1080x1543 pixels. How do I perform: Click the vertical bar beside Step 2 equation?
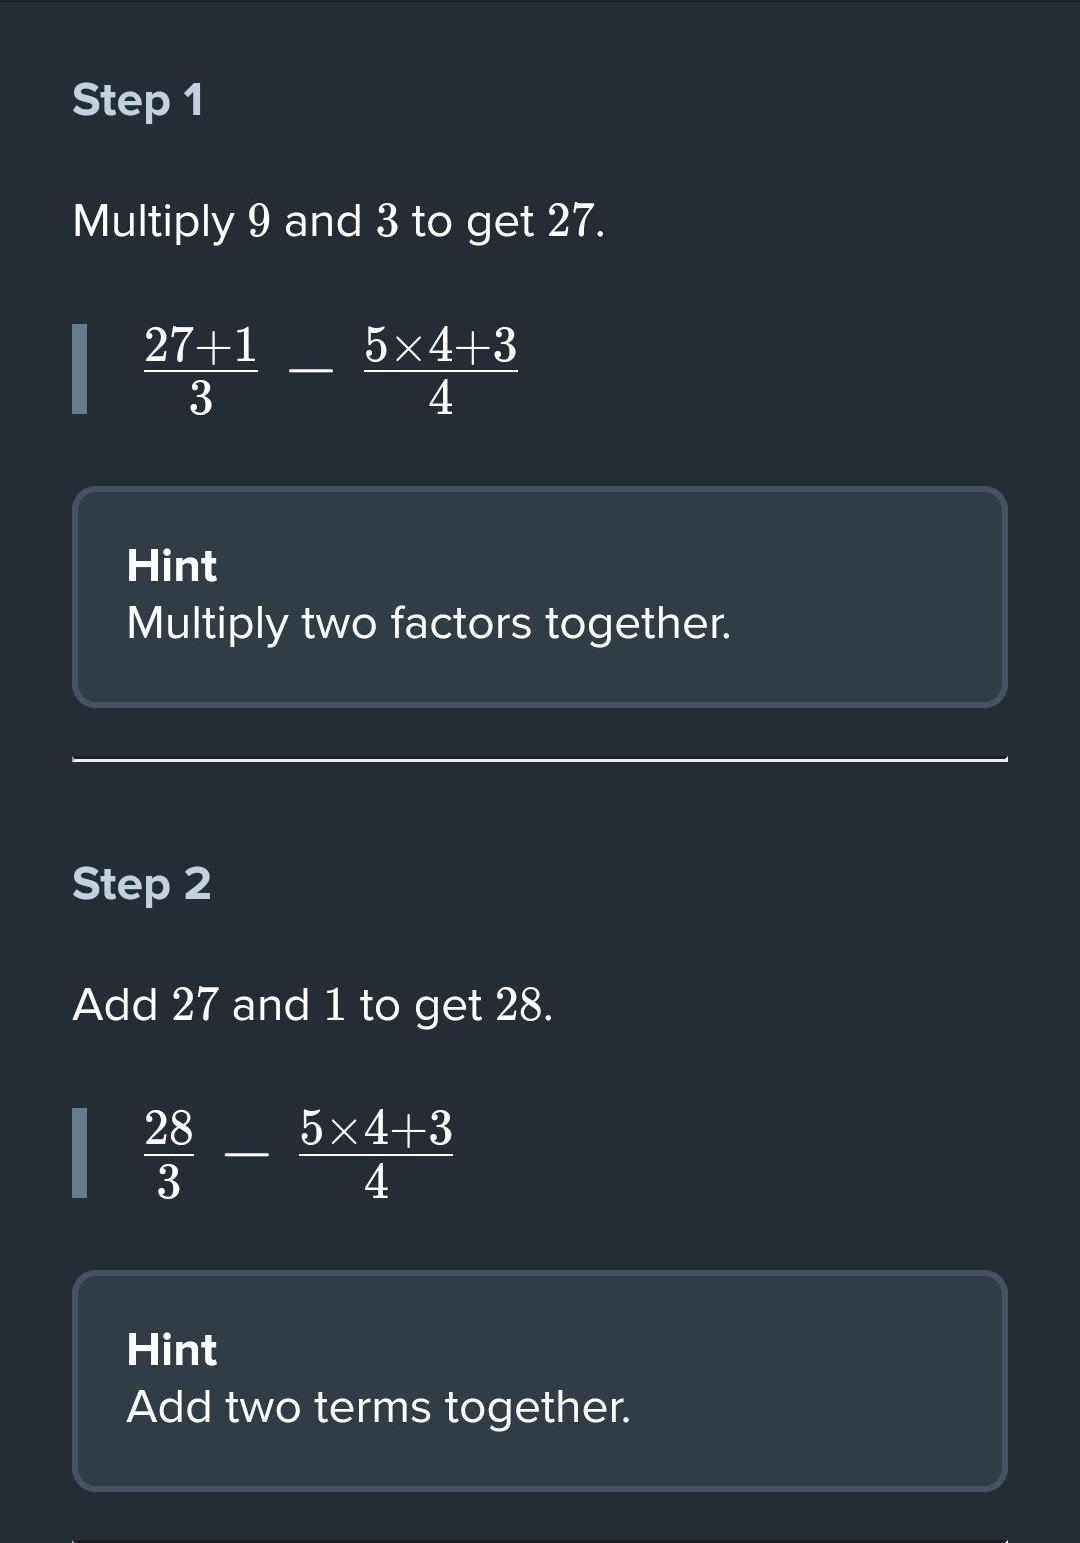coord(80,1153)
